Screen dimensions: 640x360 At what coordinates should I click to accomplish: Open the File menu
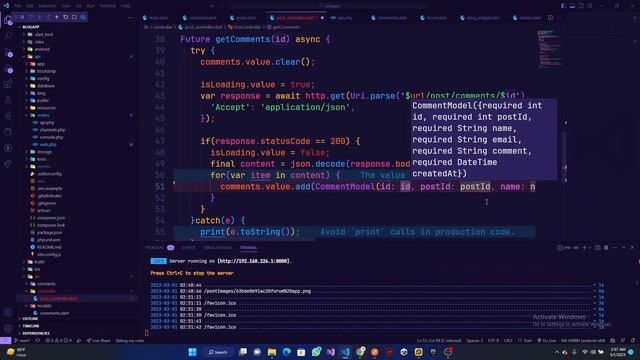pos(18,6)
